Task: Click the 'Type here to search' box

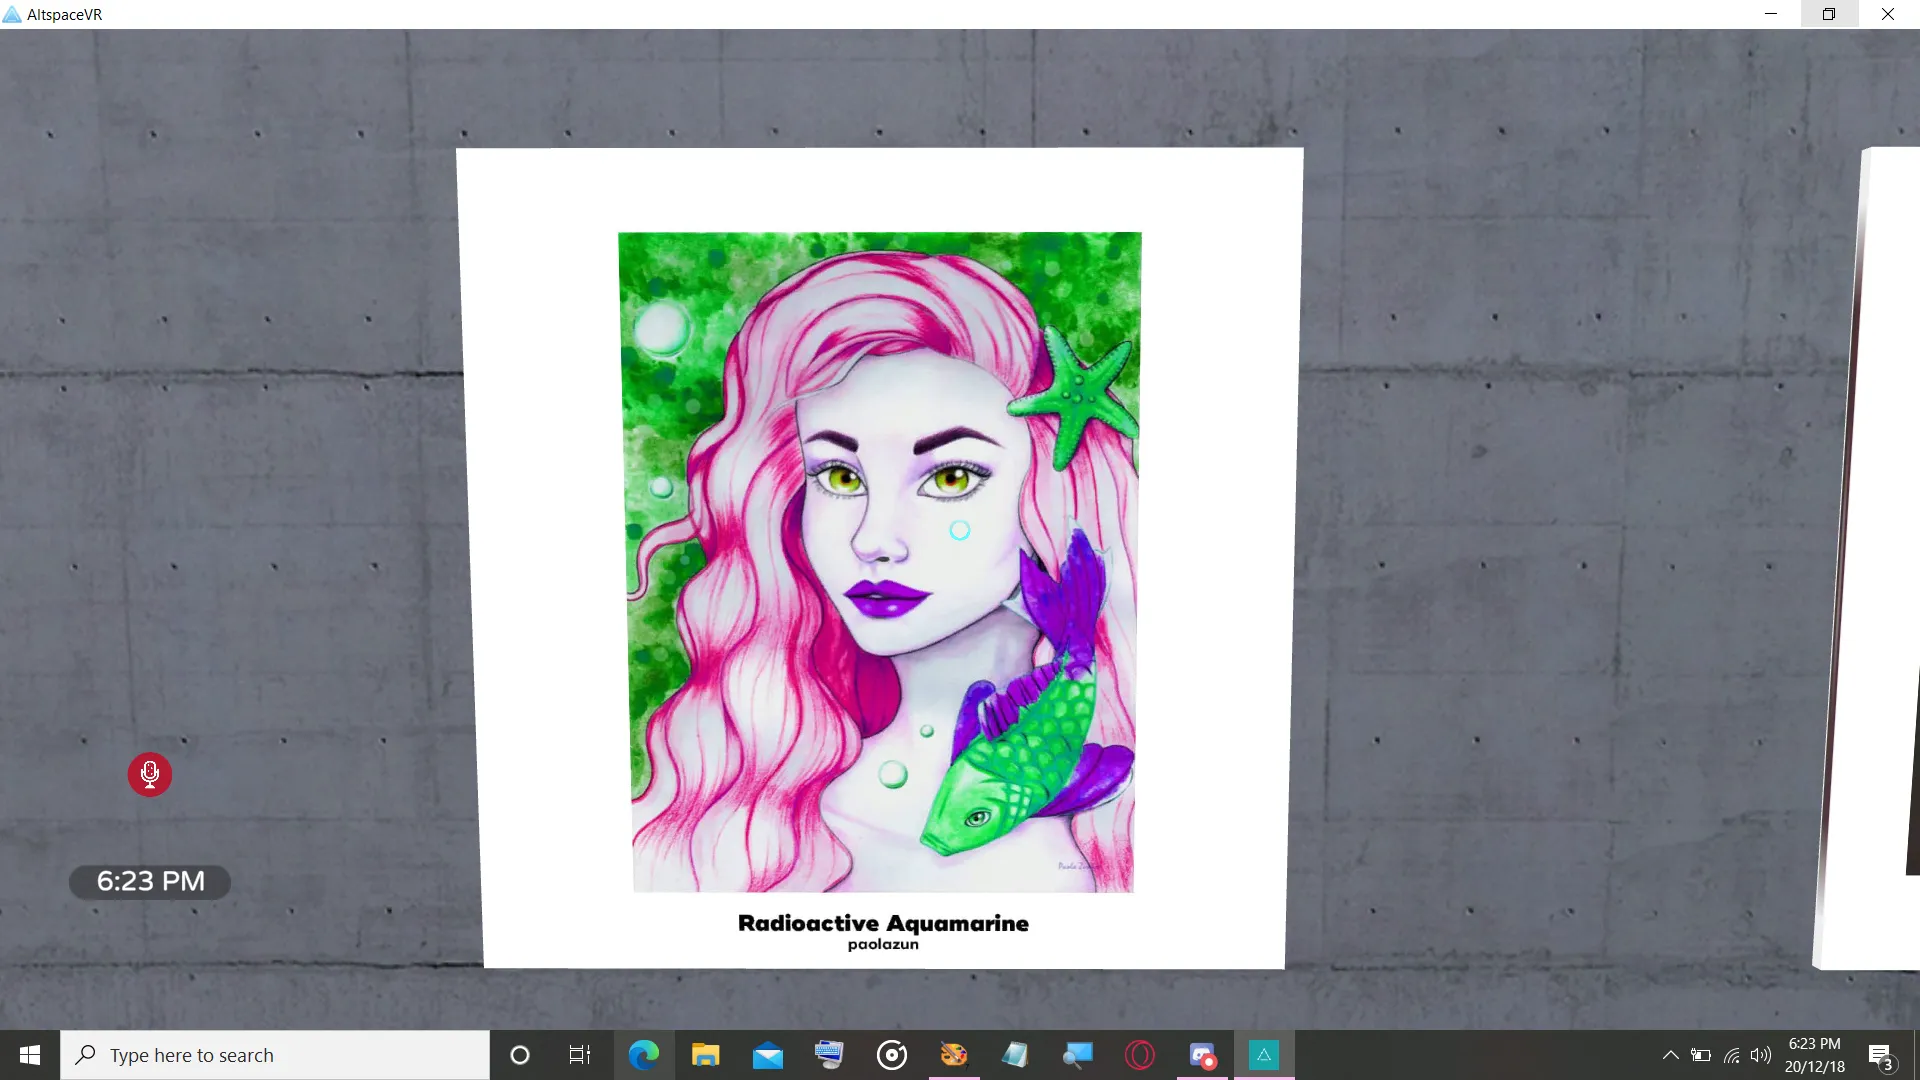Action: click(275, 1055)
